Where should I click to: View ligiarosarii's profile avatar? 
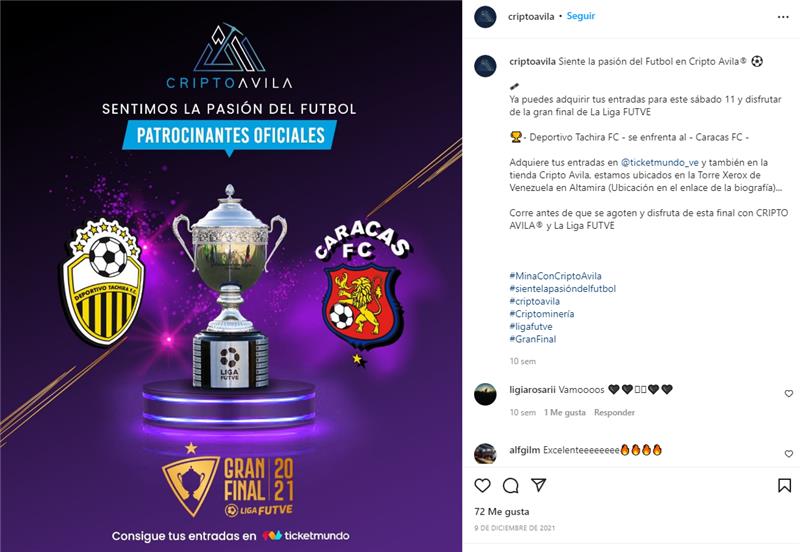point(485,394)
